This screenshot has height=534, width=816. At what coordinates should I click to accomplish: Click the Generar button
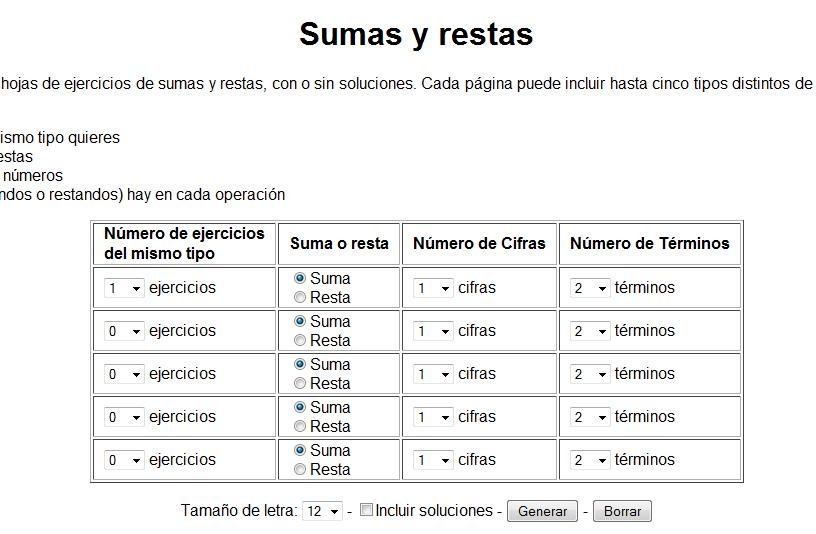pyautogui.click(x=542, y=511)
